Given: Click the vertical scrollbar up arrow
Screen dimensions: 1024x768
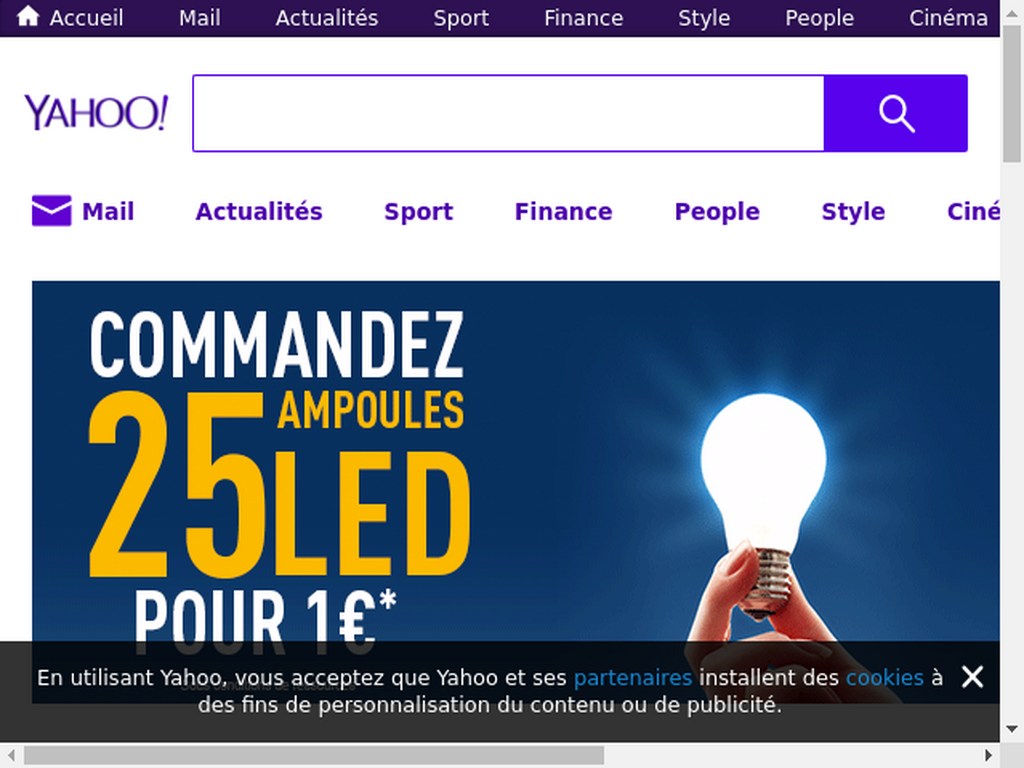Looking at the screenshot, I should coord(1012,12).
